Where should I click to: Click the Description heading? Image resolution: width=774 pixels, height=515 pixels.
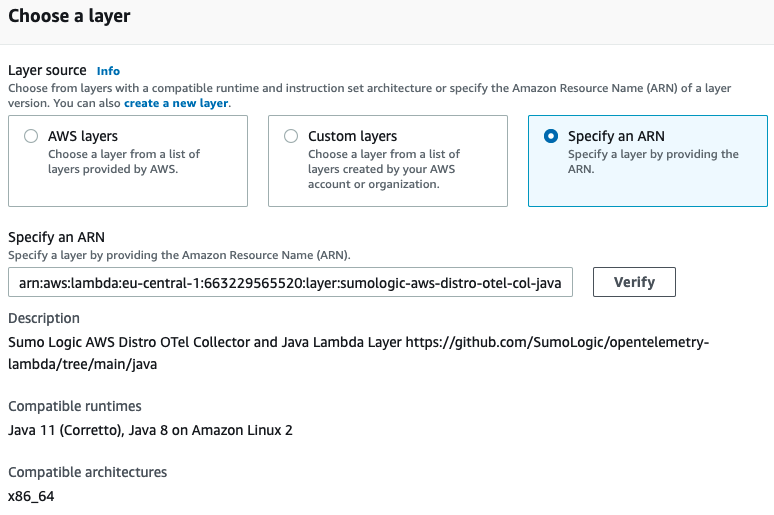tap(44, 318)
